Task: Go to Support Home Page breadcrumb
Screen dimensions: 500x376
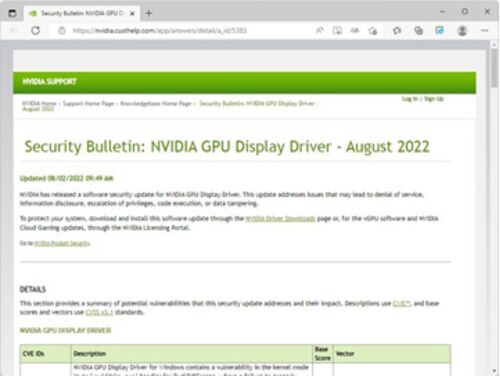Action: point(88,104)
